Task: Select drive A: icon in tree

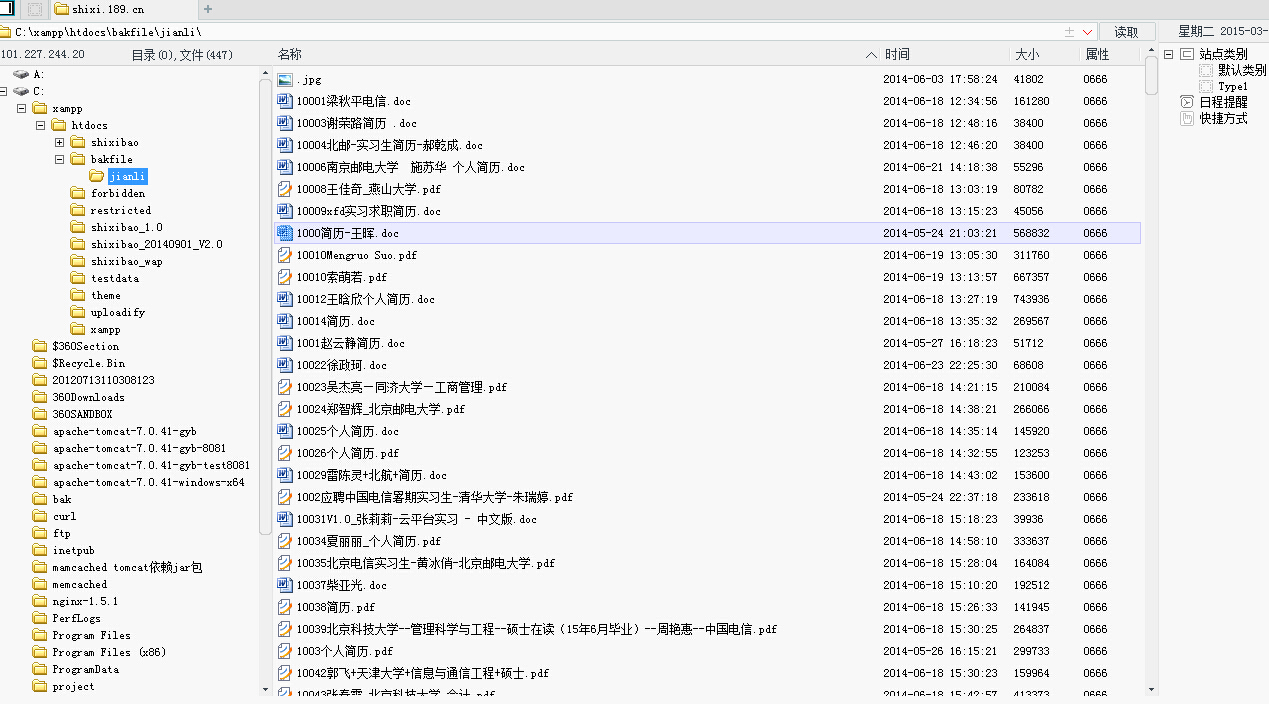Action: [x=21, y=74]
